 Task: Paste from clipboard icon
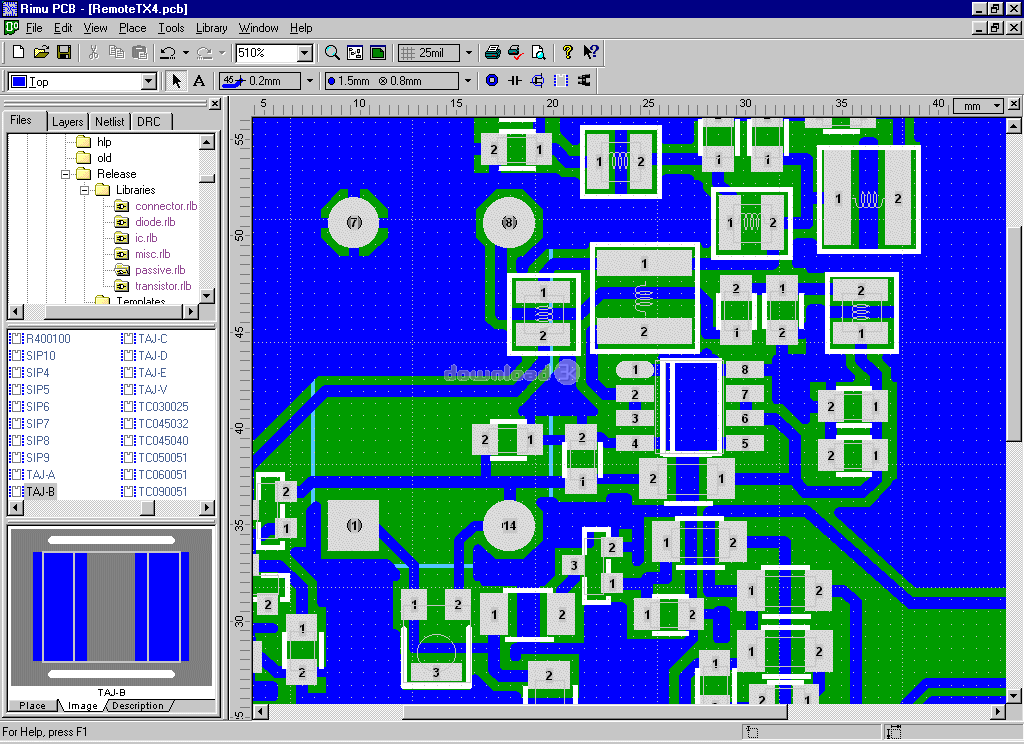[139, 52]
